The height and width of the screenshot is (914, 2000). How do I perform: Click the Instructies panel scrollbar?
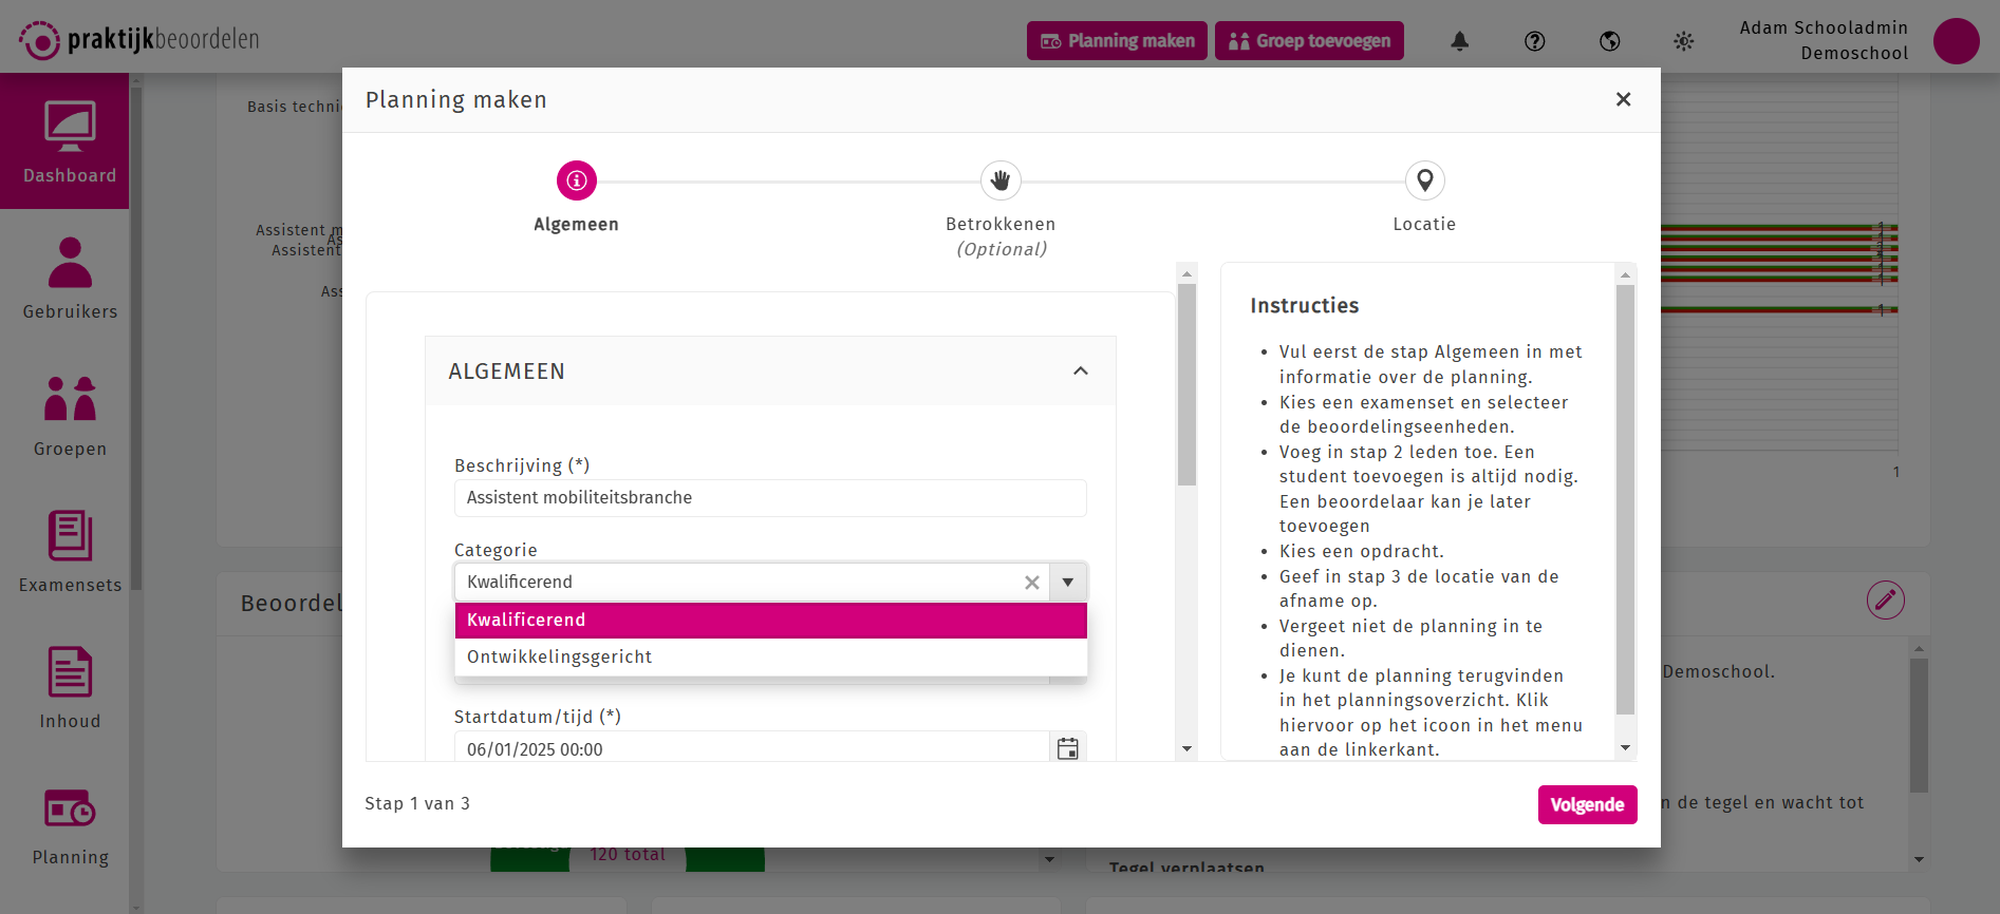point(1625,500)
